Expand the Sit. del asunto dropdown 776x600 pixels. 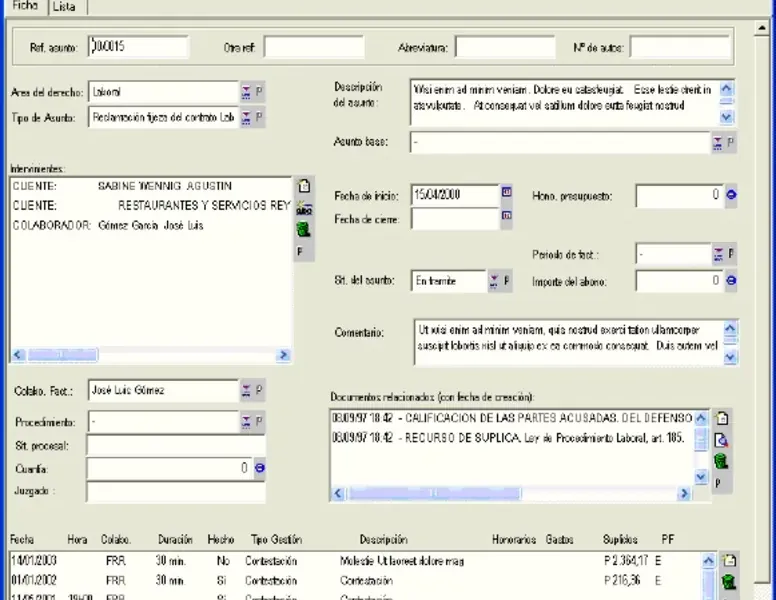click(x=494, y=282)
